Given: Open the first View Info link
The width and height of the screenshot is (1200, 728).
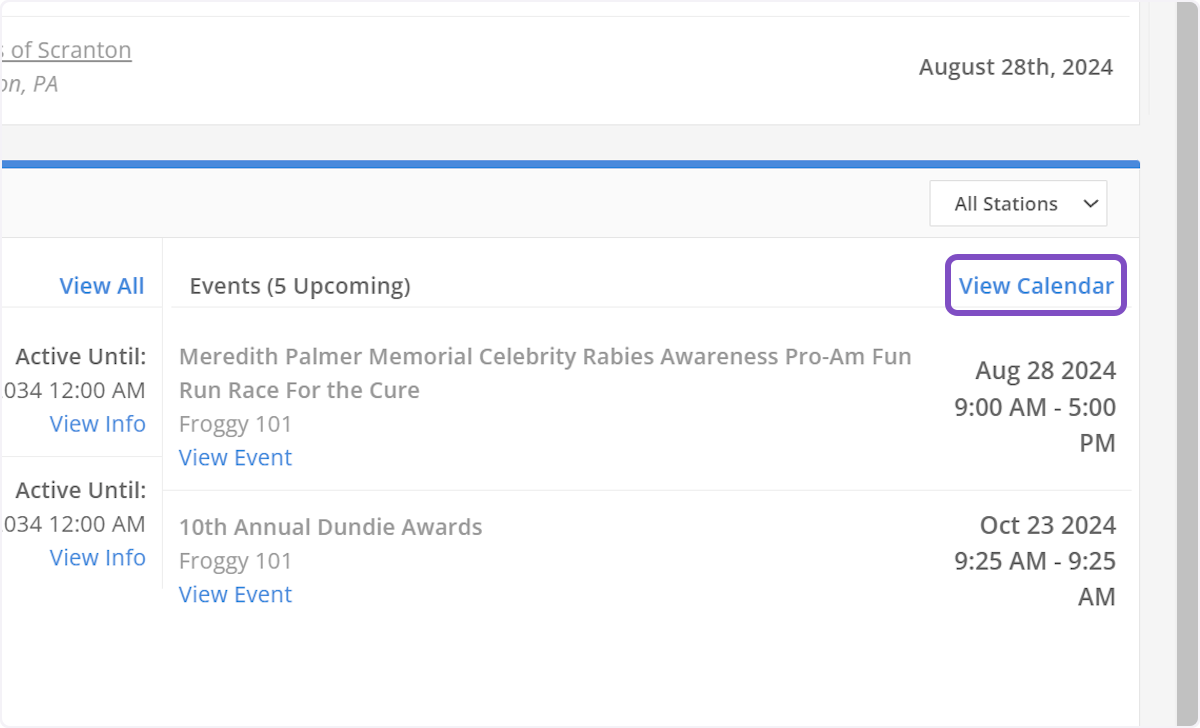Looking at the screenshot, I should [x=98, y=424].
